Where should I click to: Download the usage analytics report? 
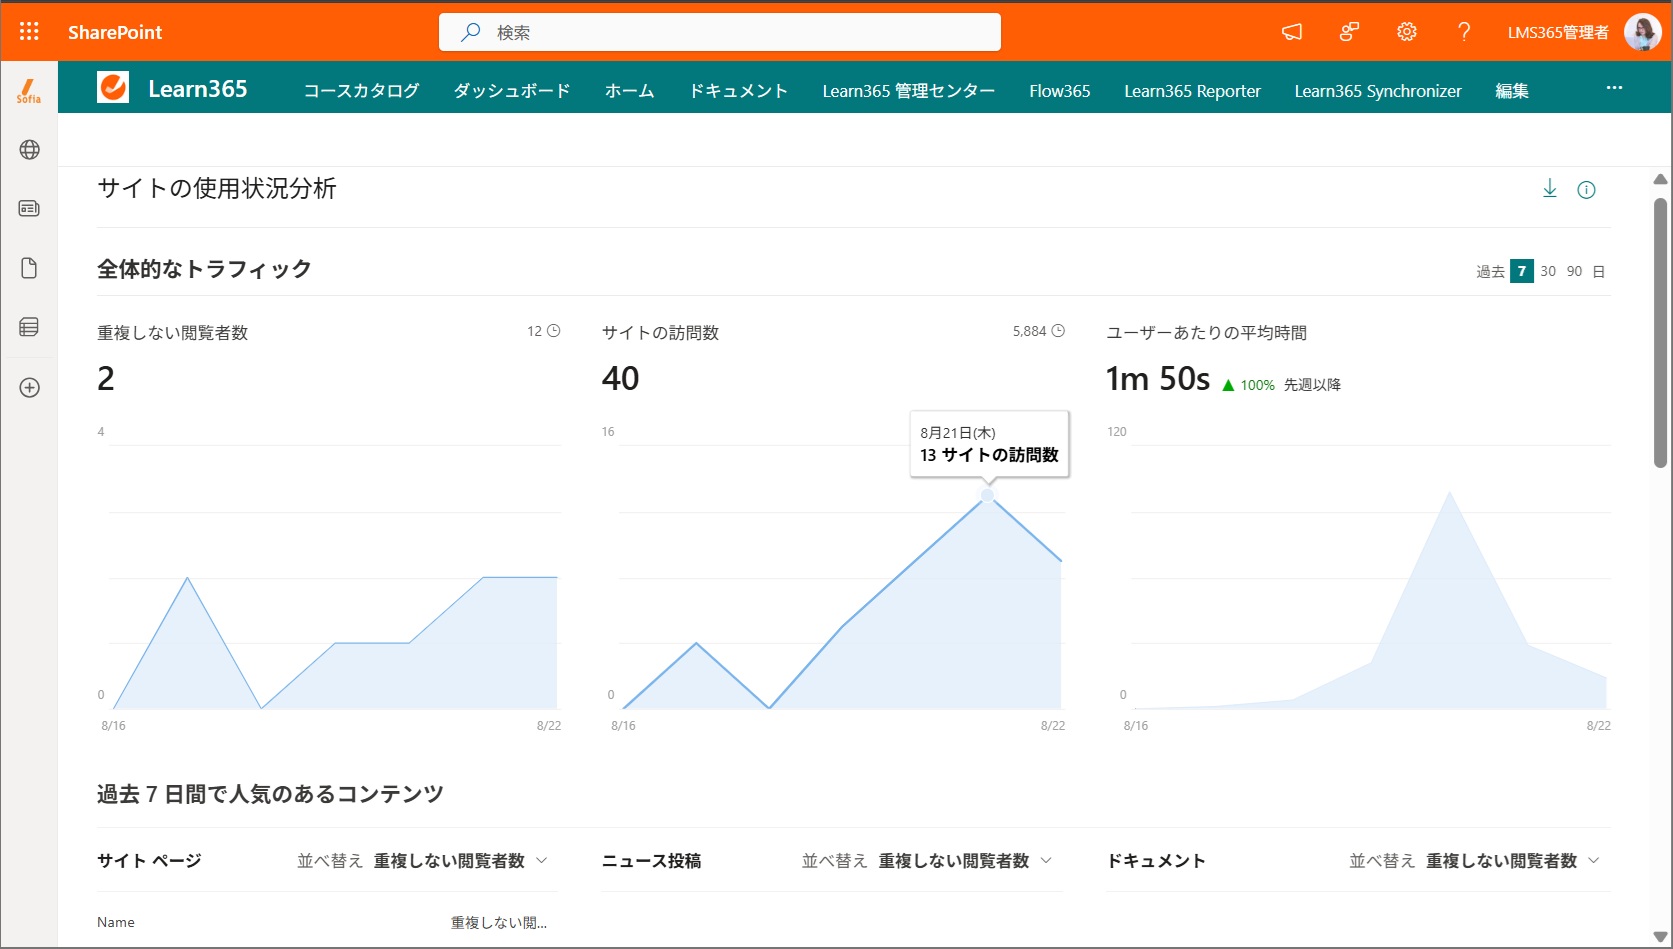[1550, 188]
